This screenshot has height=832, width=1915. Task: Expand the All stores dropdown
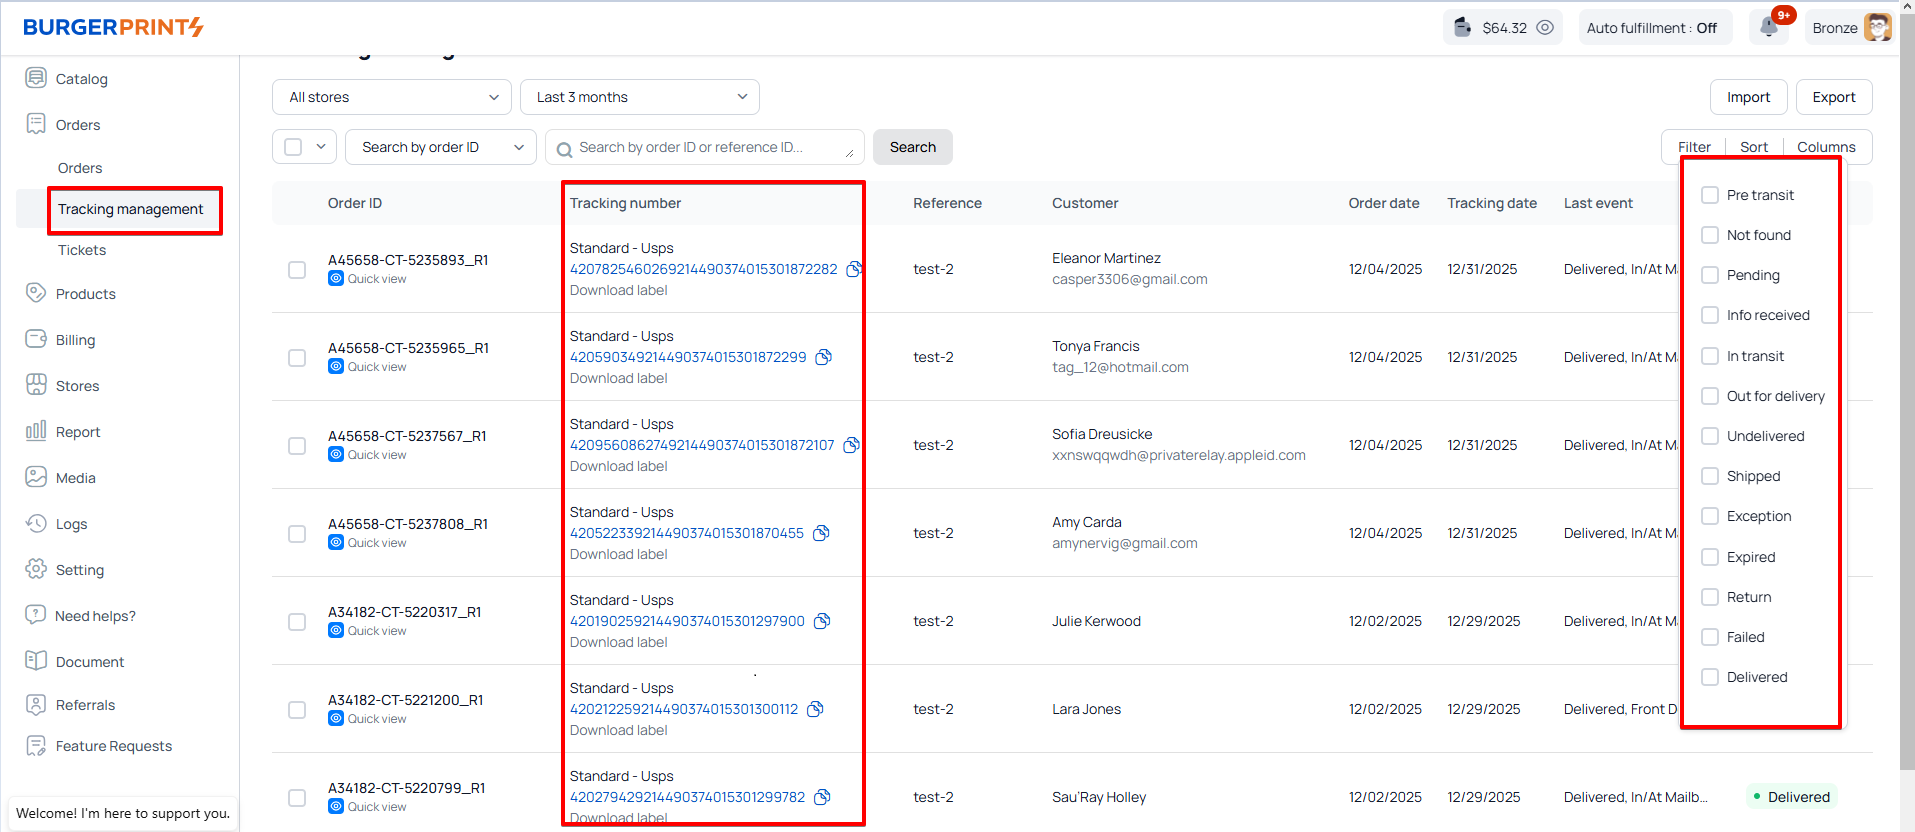392,97
